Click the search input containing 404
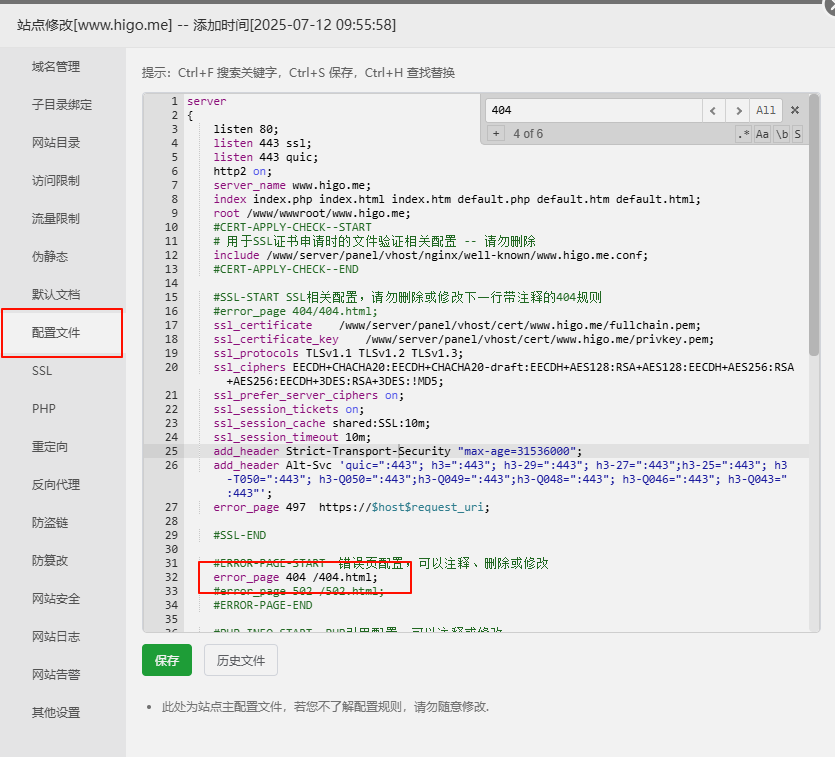The image size is (835, 757). [x=590, y=110]
